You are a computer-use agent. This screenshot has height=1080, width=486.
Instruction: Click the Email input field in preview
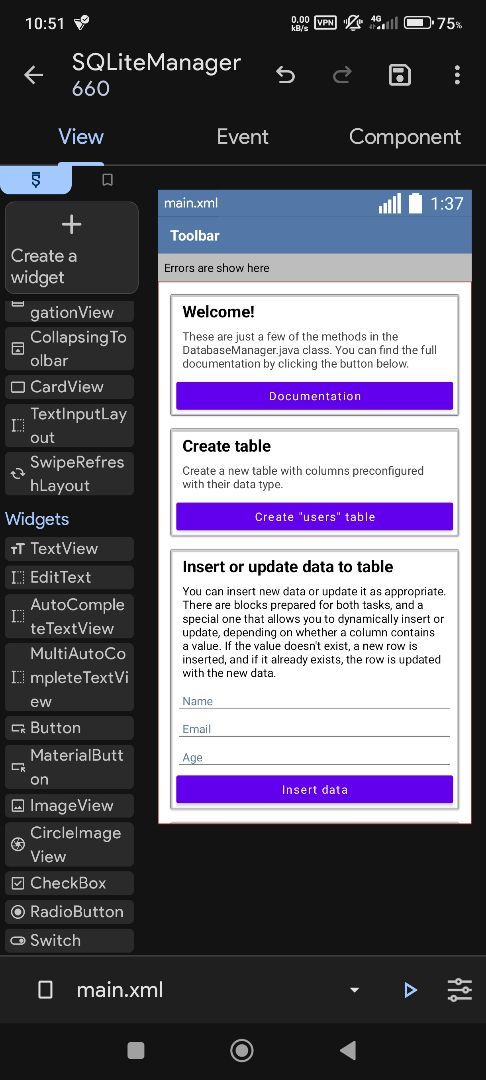[315, 729]
